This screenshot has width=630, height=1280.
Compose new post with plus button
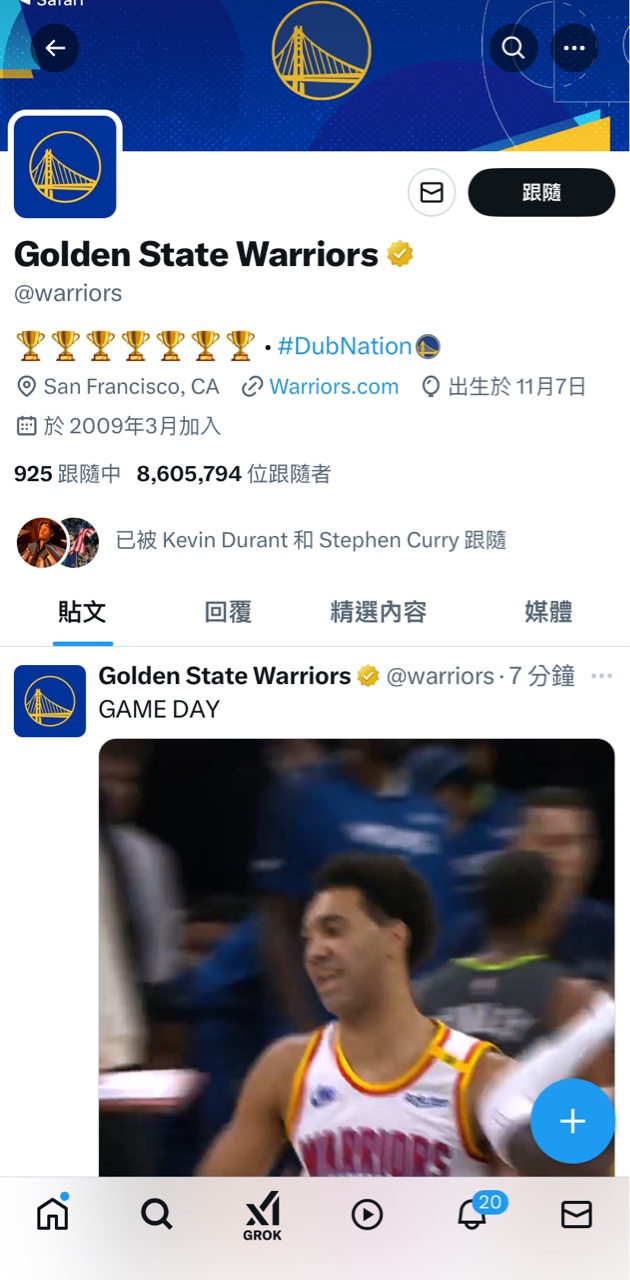573,1121
